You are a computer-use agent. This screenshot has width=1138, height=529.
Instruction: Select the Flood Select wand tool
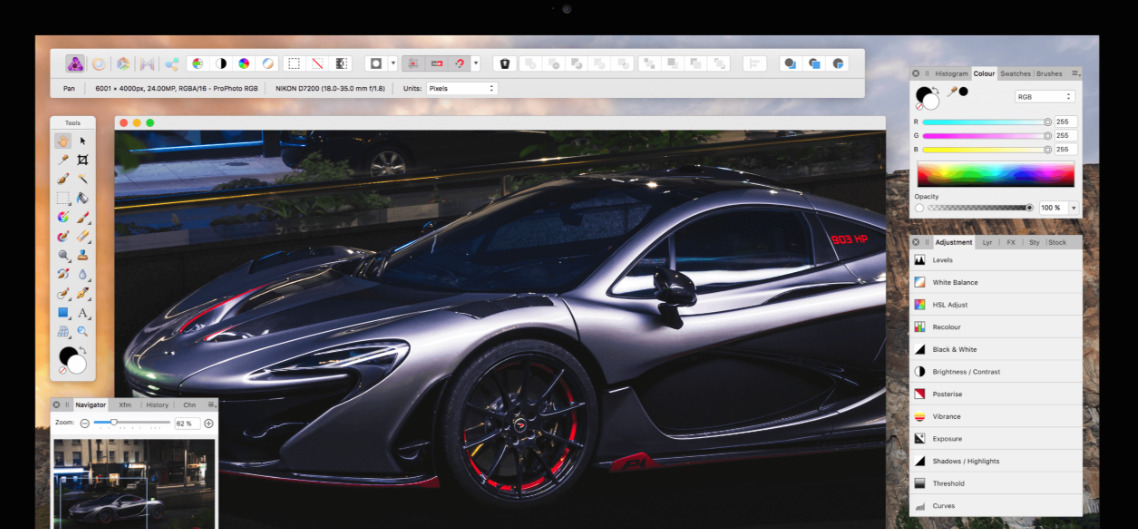point(83,179)
